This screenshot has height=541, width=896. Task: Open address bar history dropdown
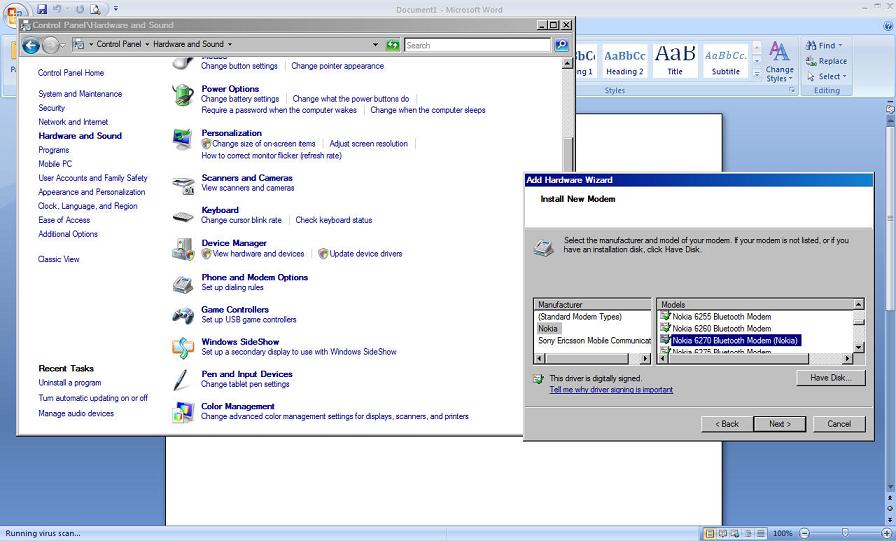click(x=375, y=45)
